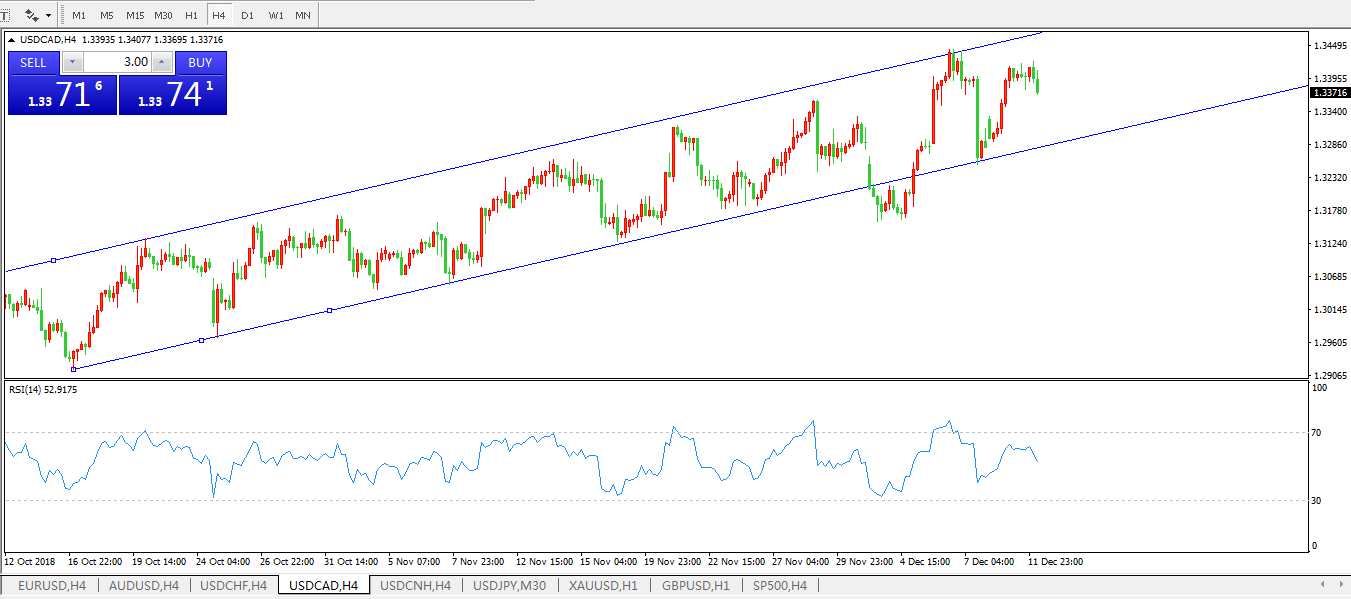1351x599 pixels.
Task: Select the D1 timeframe button
Action: (247, 15)
